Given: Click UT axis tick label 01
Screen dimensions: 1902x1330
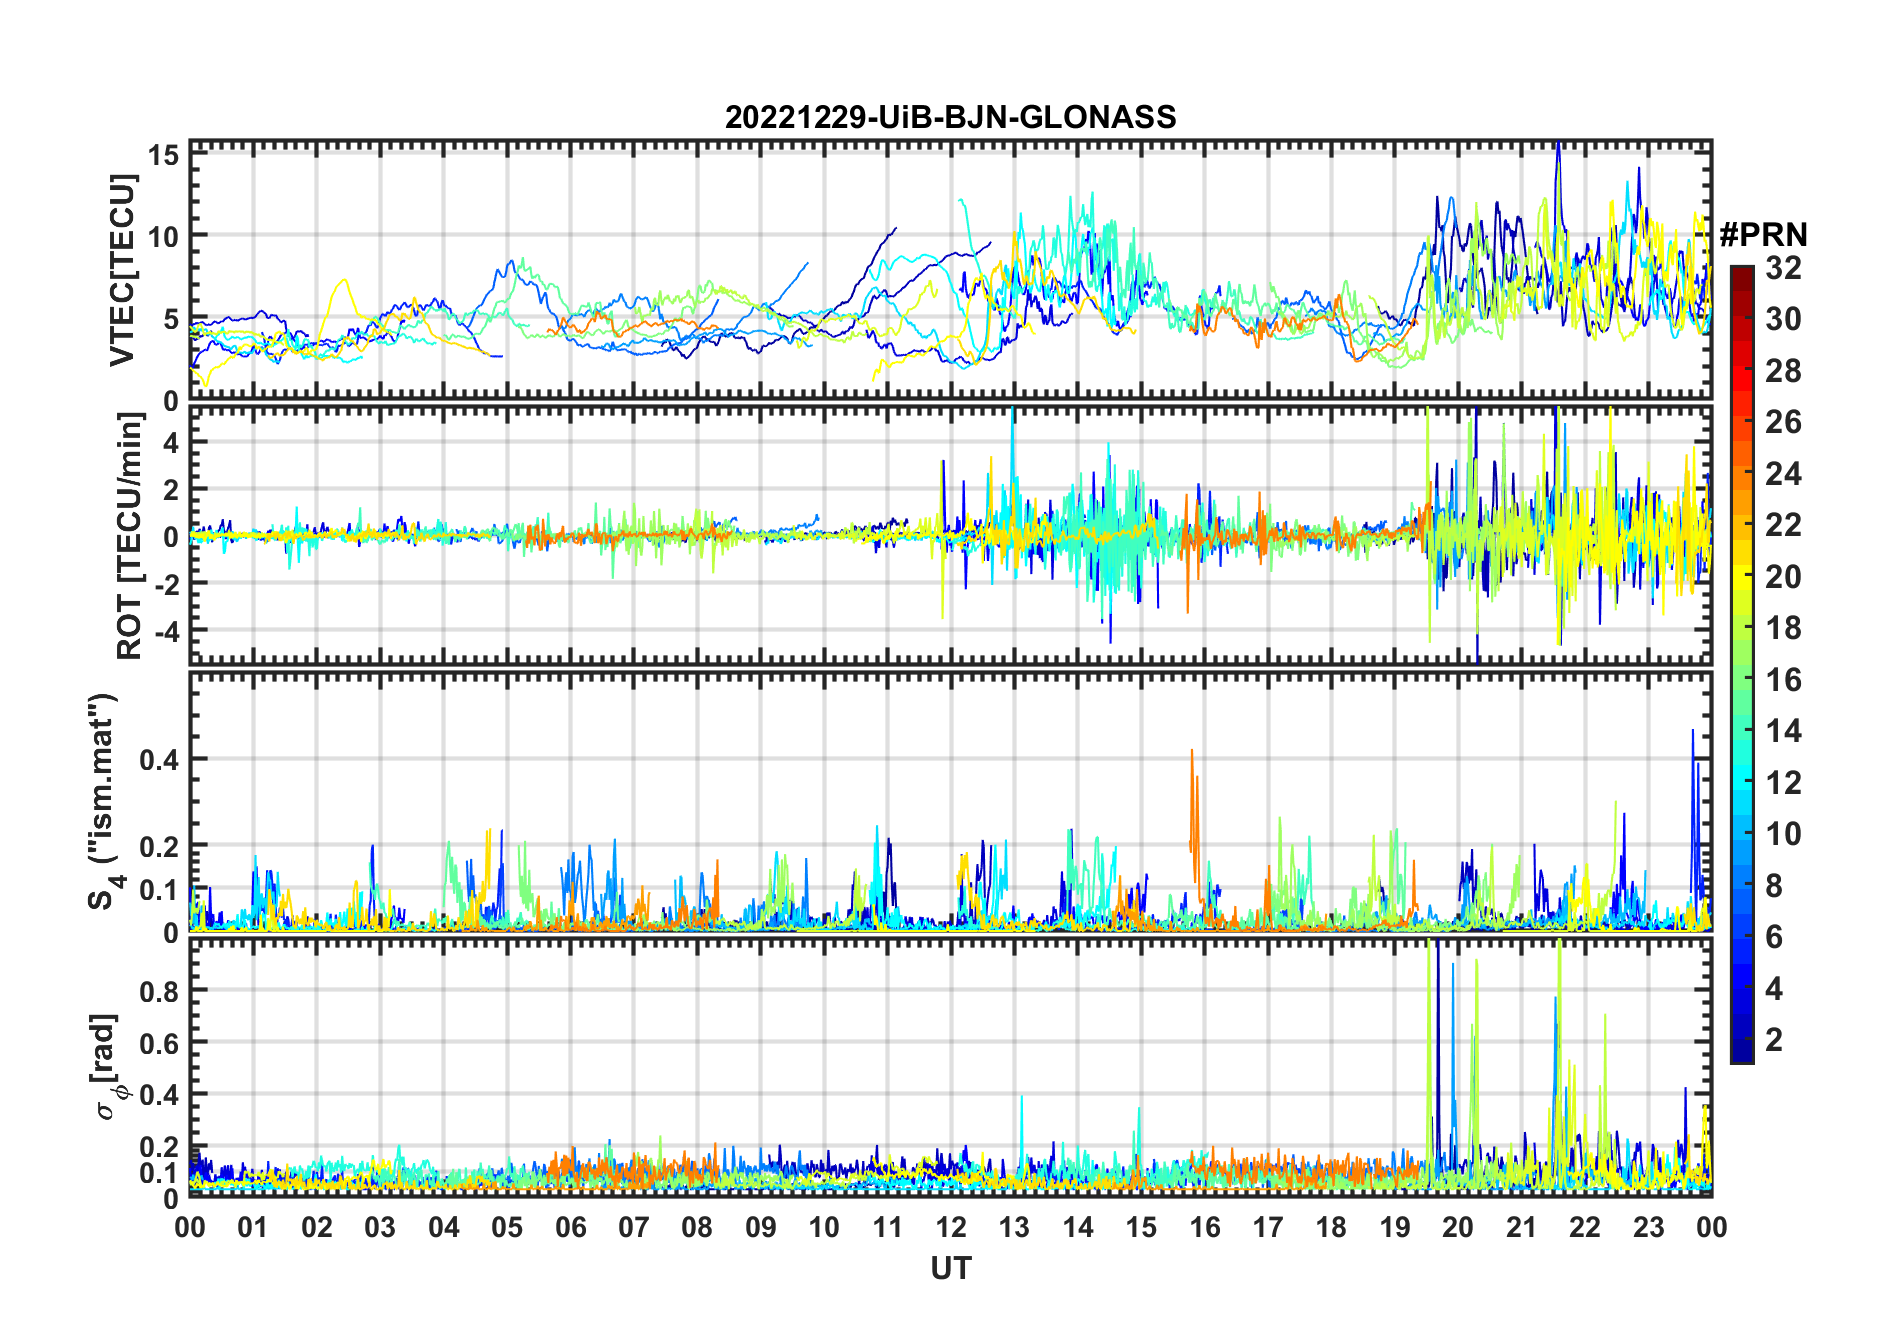Looking at the screenshot, I should coord(253,1227).
